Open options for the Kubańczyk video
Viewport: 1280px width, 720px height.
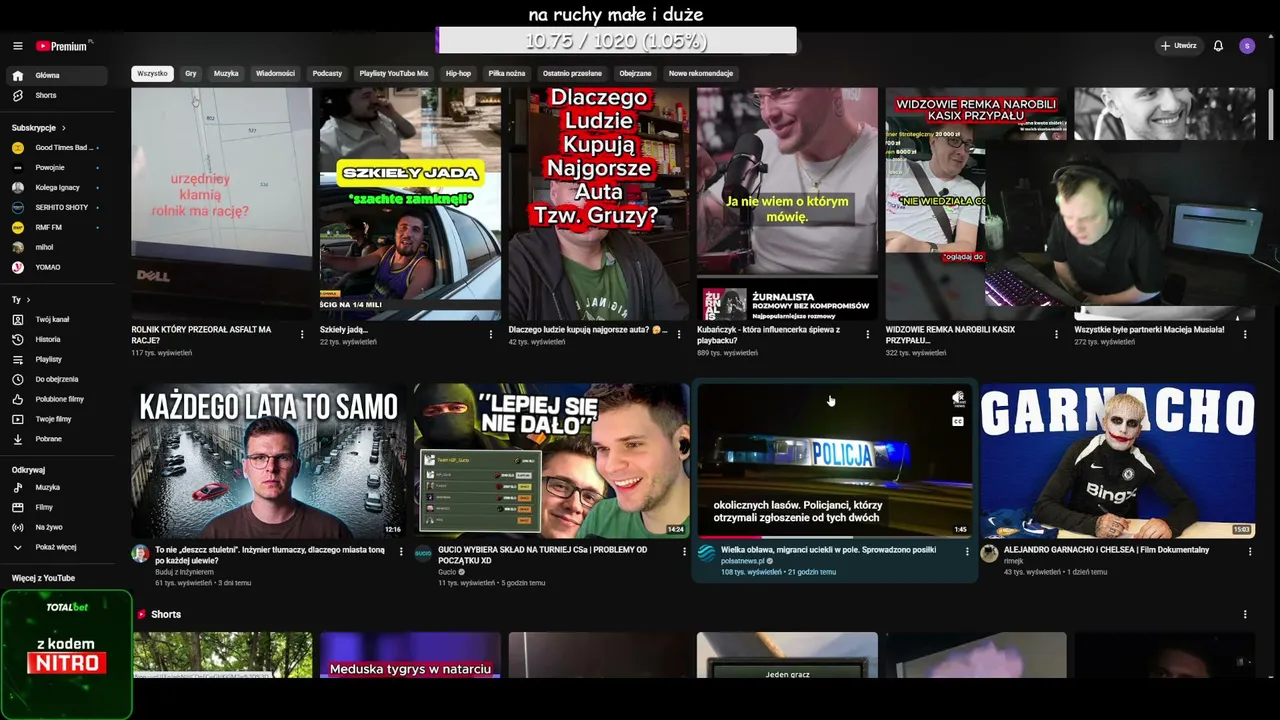(x=868, y=335)
